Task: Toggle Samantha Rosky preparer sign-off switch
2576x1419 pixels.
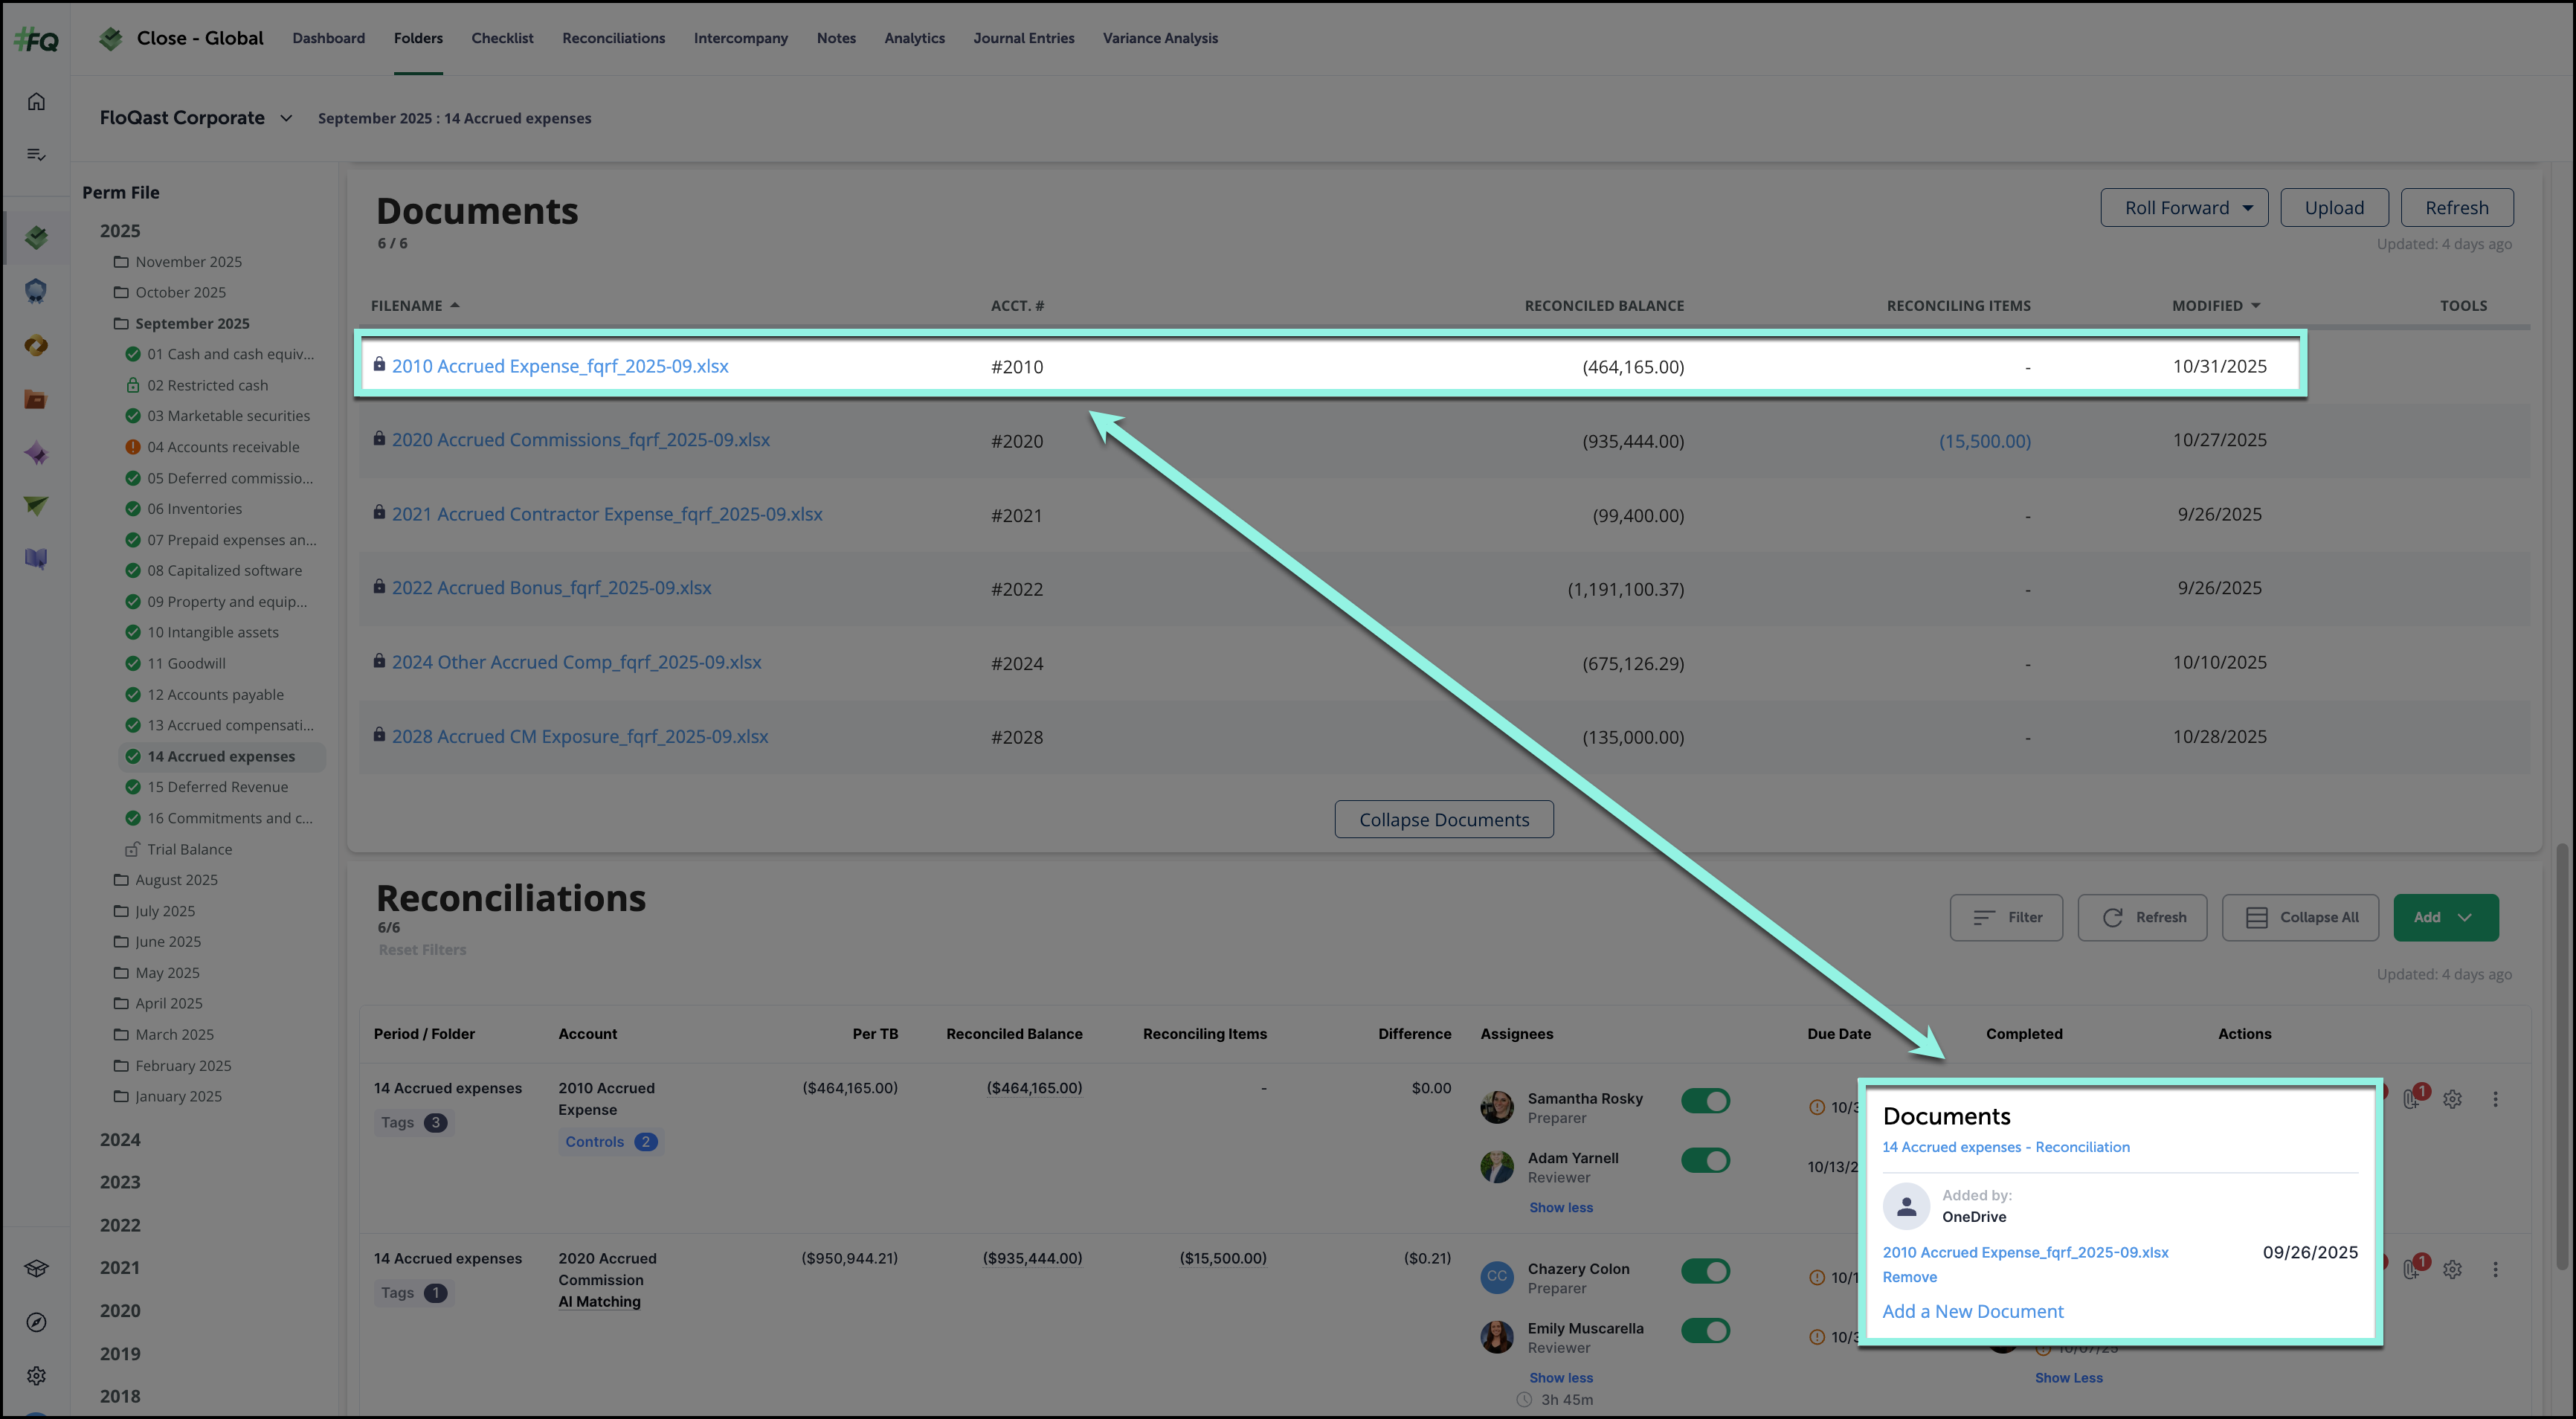Action: click(1705, 1101)
